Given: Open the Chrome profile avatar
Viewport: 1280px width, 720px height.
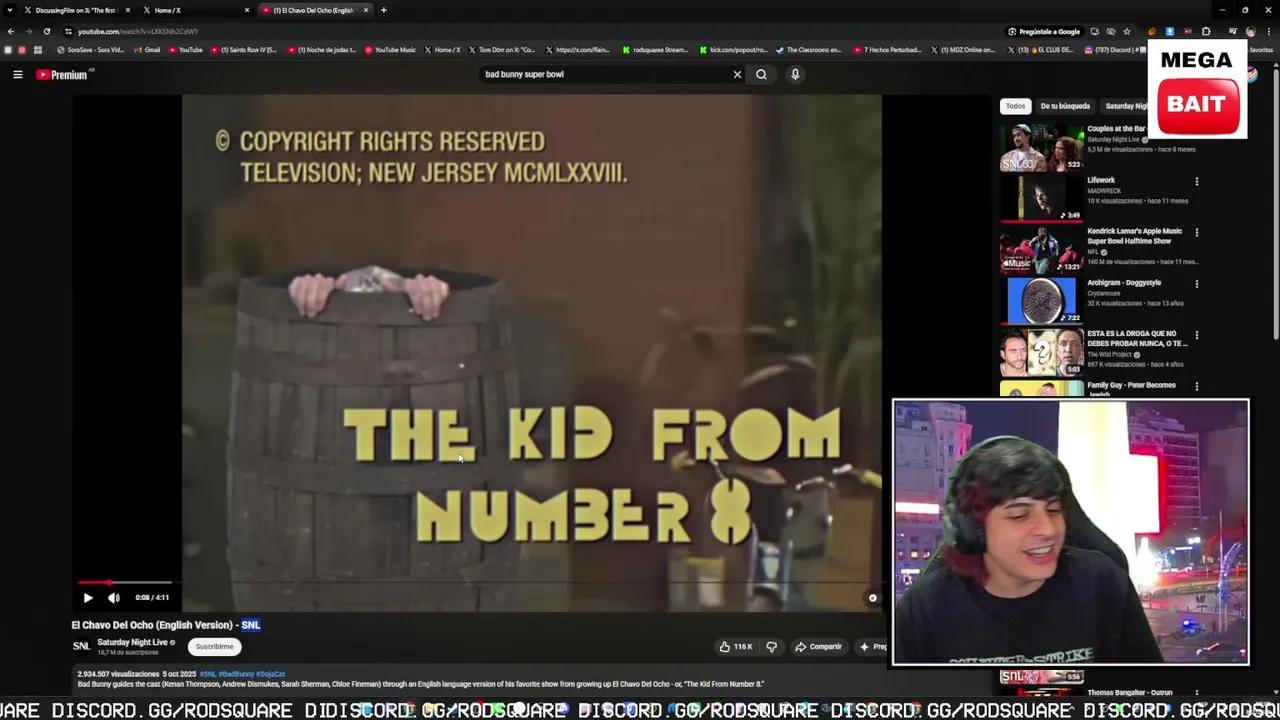Looking at the screenshot, I should coord(1250,31).
